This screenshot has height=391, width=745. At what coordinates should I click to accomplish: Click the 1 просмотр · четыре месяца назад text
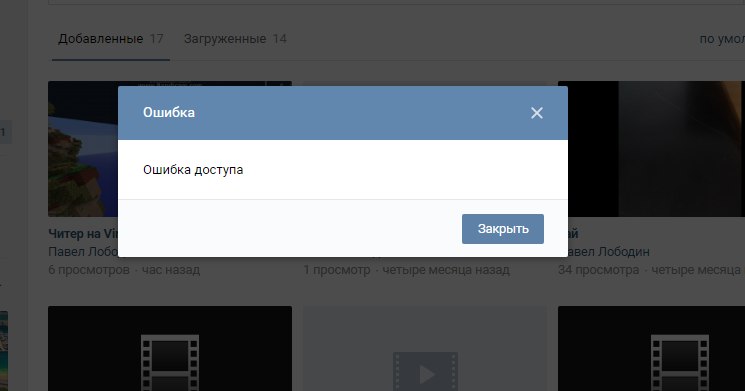click(407, 270)
